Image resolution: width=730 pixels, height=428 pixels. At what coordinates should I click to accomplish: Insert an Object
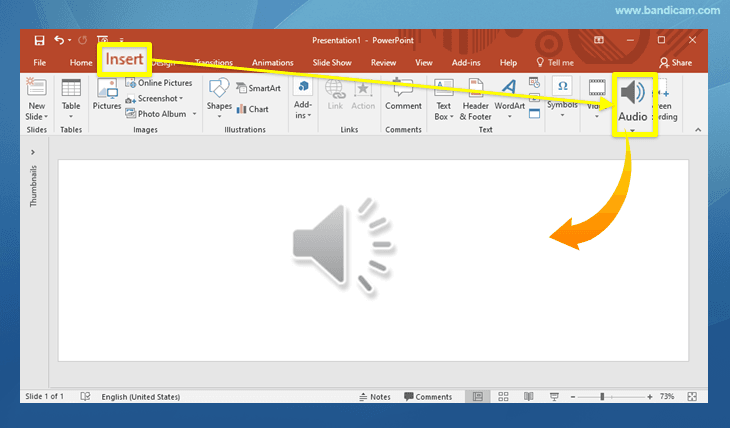(534, 114)
